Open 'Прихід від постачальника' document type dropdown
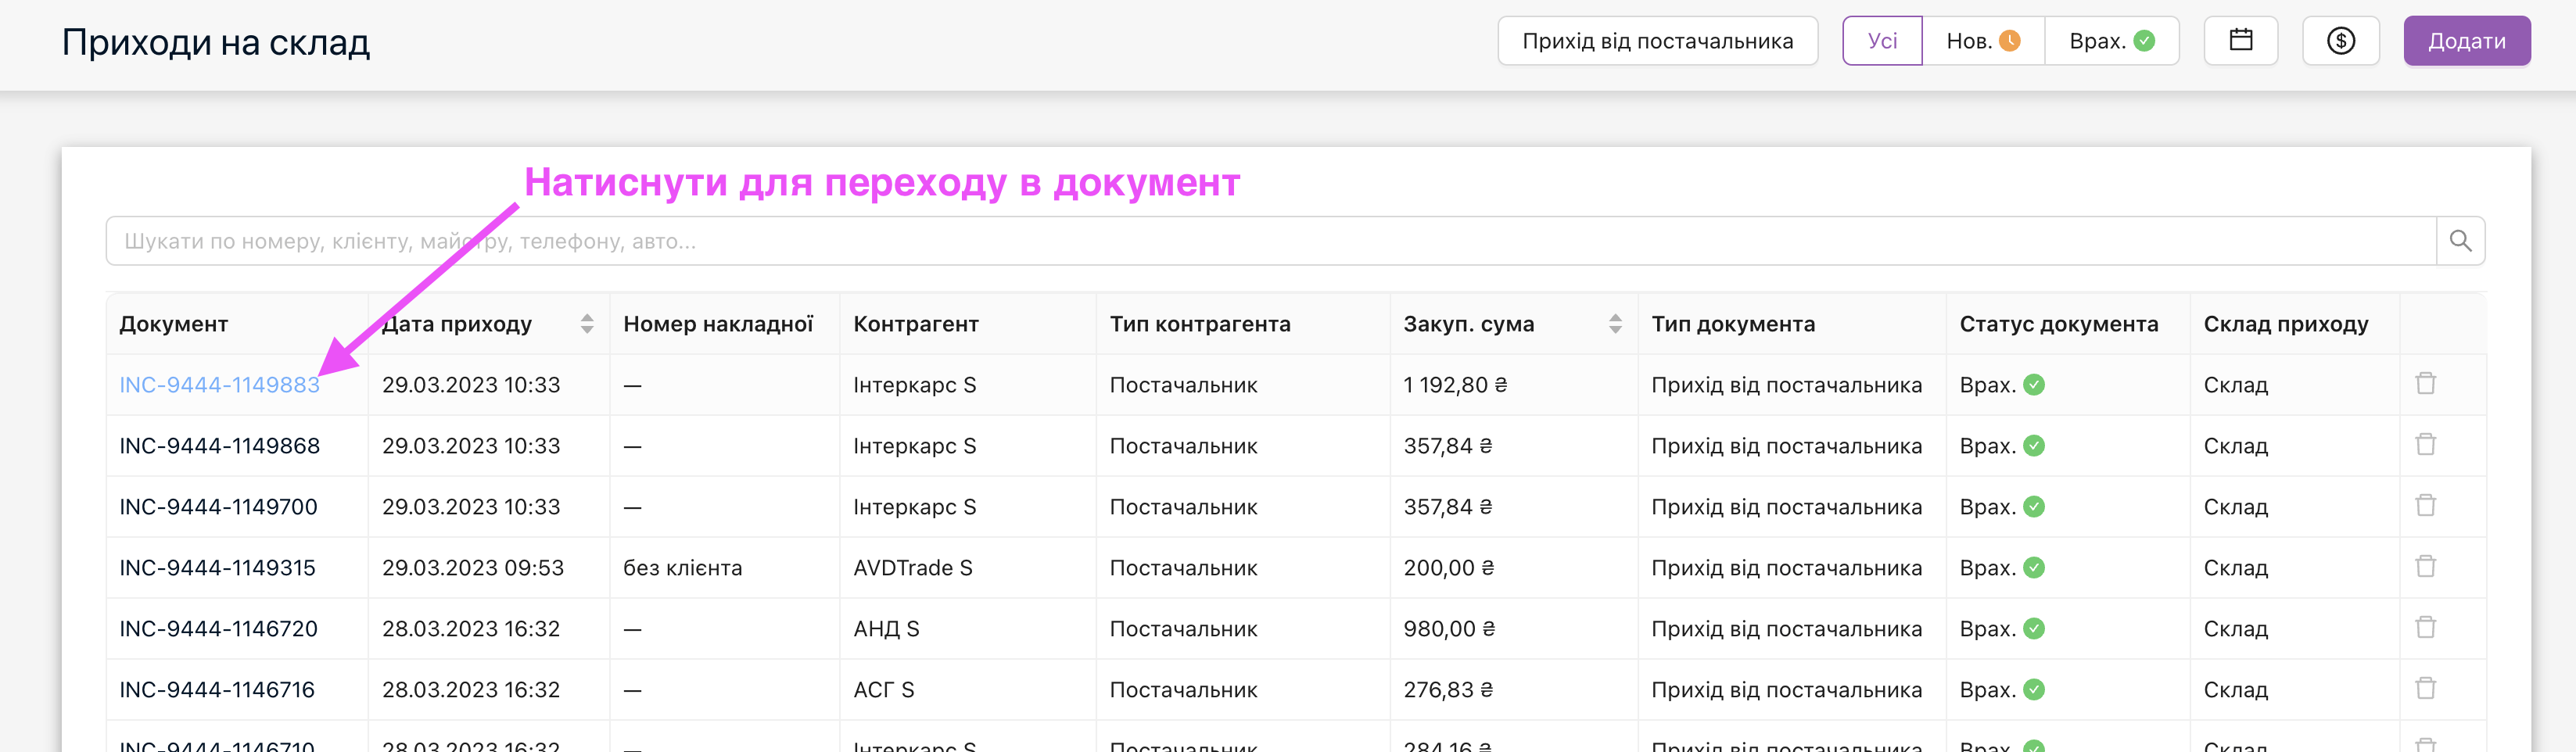This screenshot has width=2576, height=752. [x=1657, y=41]
